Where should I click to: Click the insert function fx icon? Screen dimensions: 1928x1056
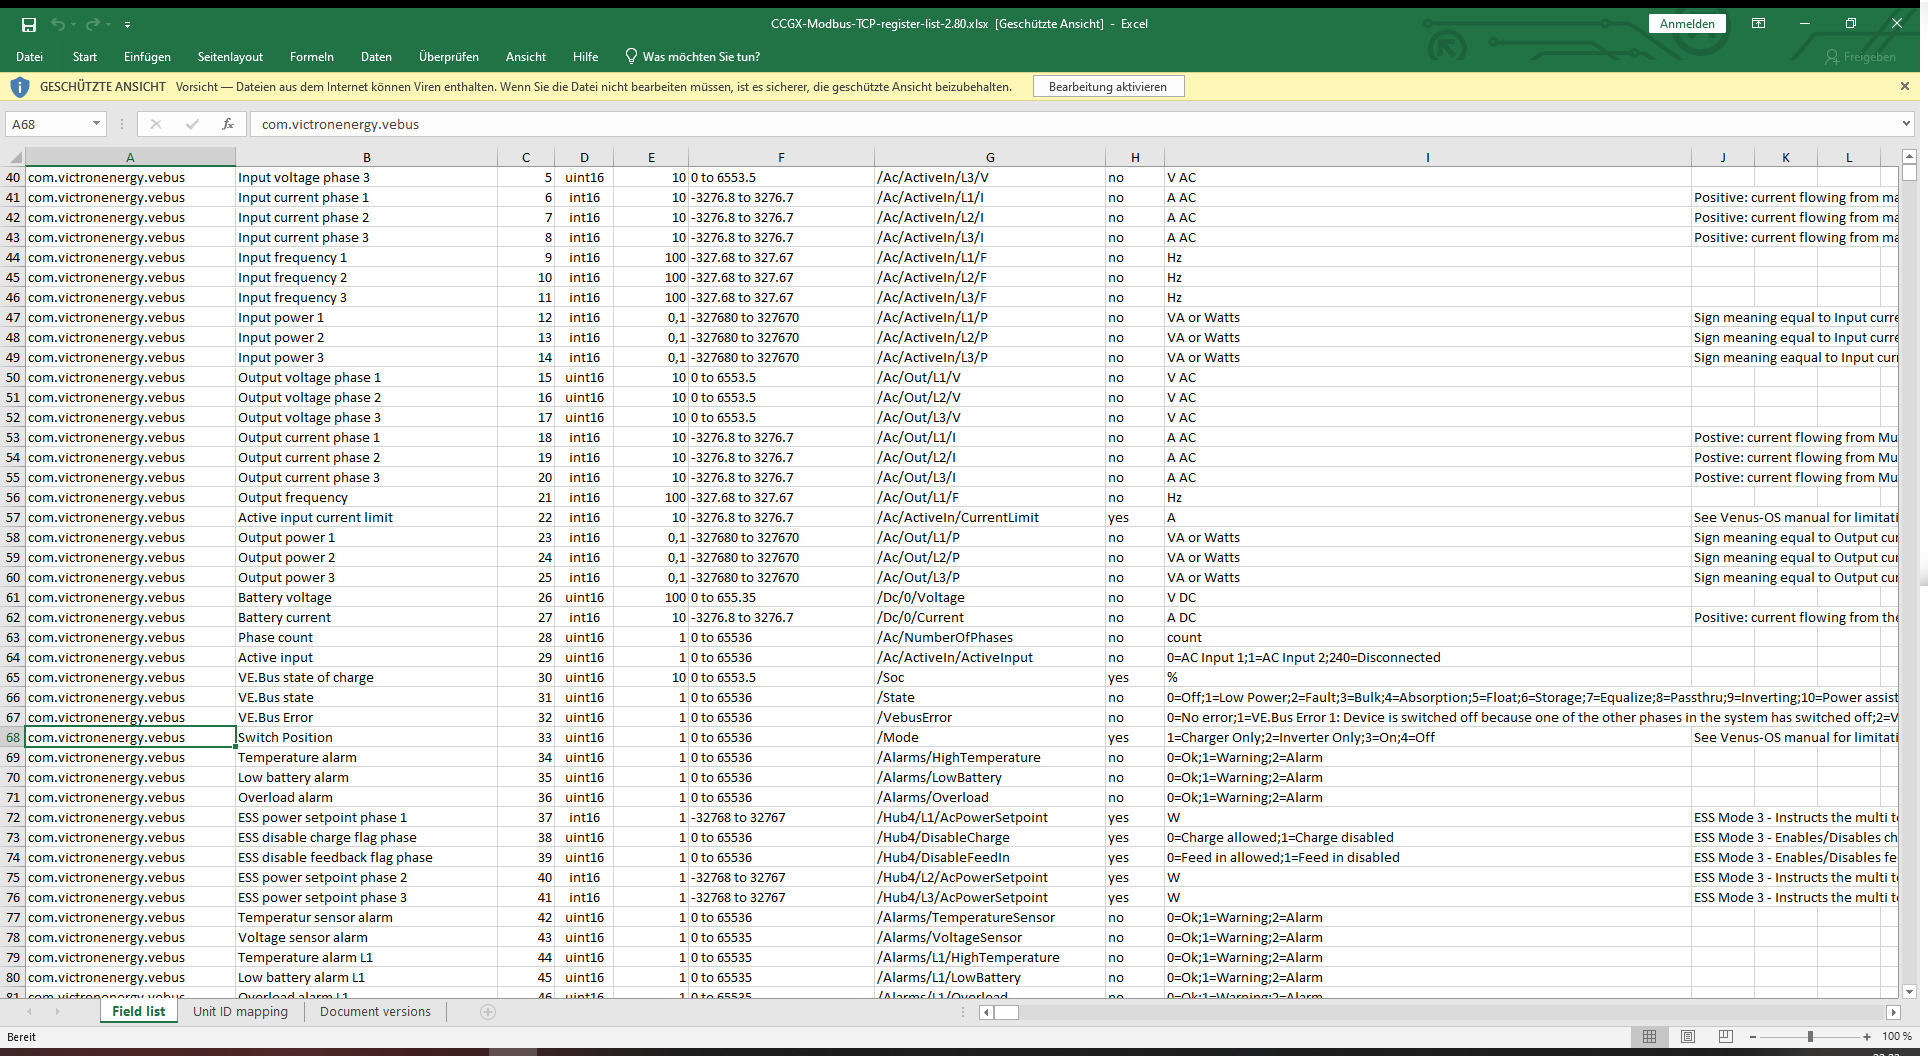pyautogui.click(x=228, y=124)
